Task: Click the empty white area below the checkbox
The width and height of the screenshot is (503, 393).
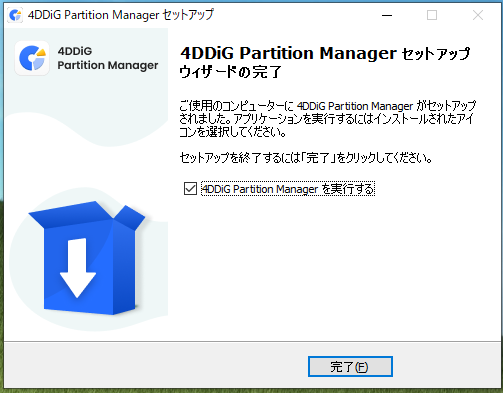Action: click(333, 267)
